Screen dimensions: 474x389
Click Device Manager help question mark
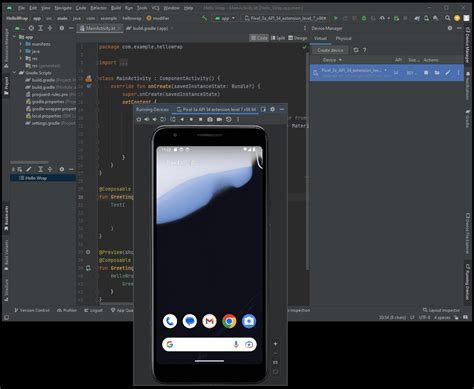pyautogui.click(x=365, y=50)
